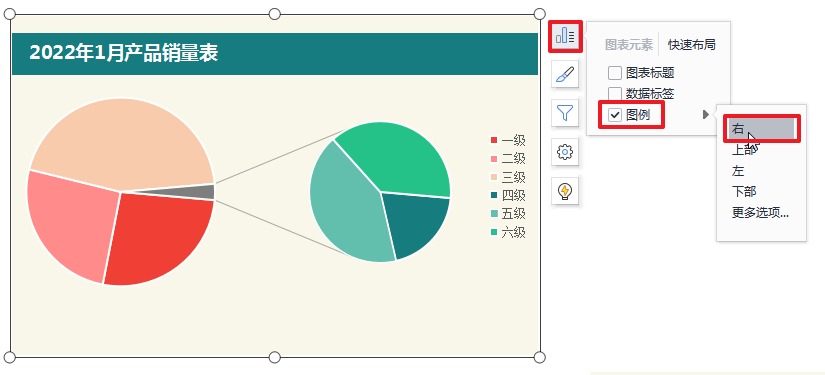Uncheck the 图例 checkbox
Viewport: 825px width, 375px height.
(615, 115)
